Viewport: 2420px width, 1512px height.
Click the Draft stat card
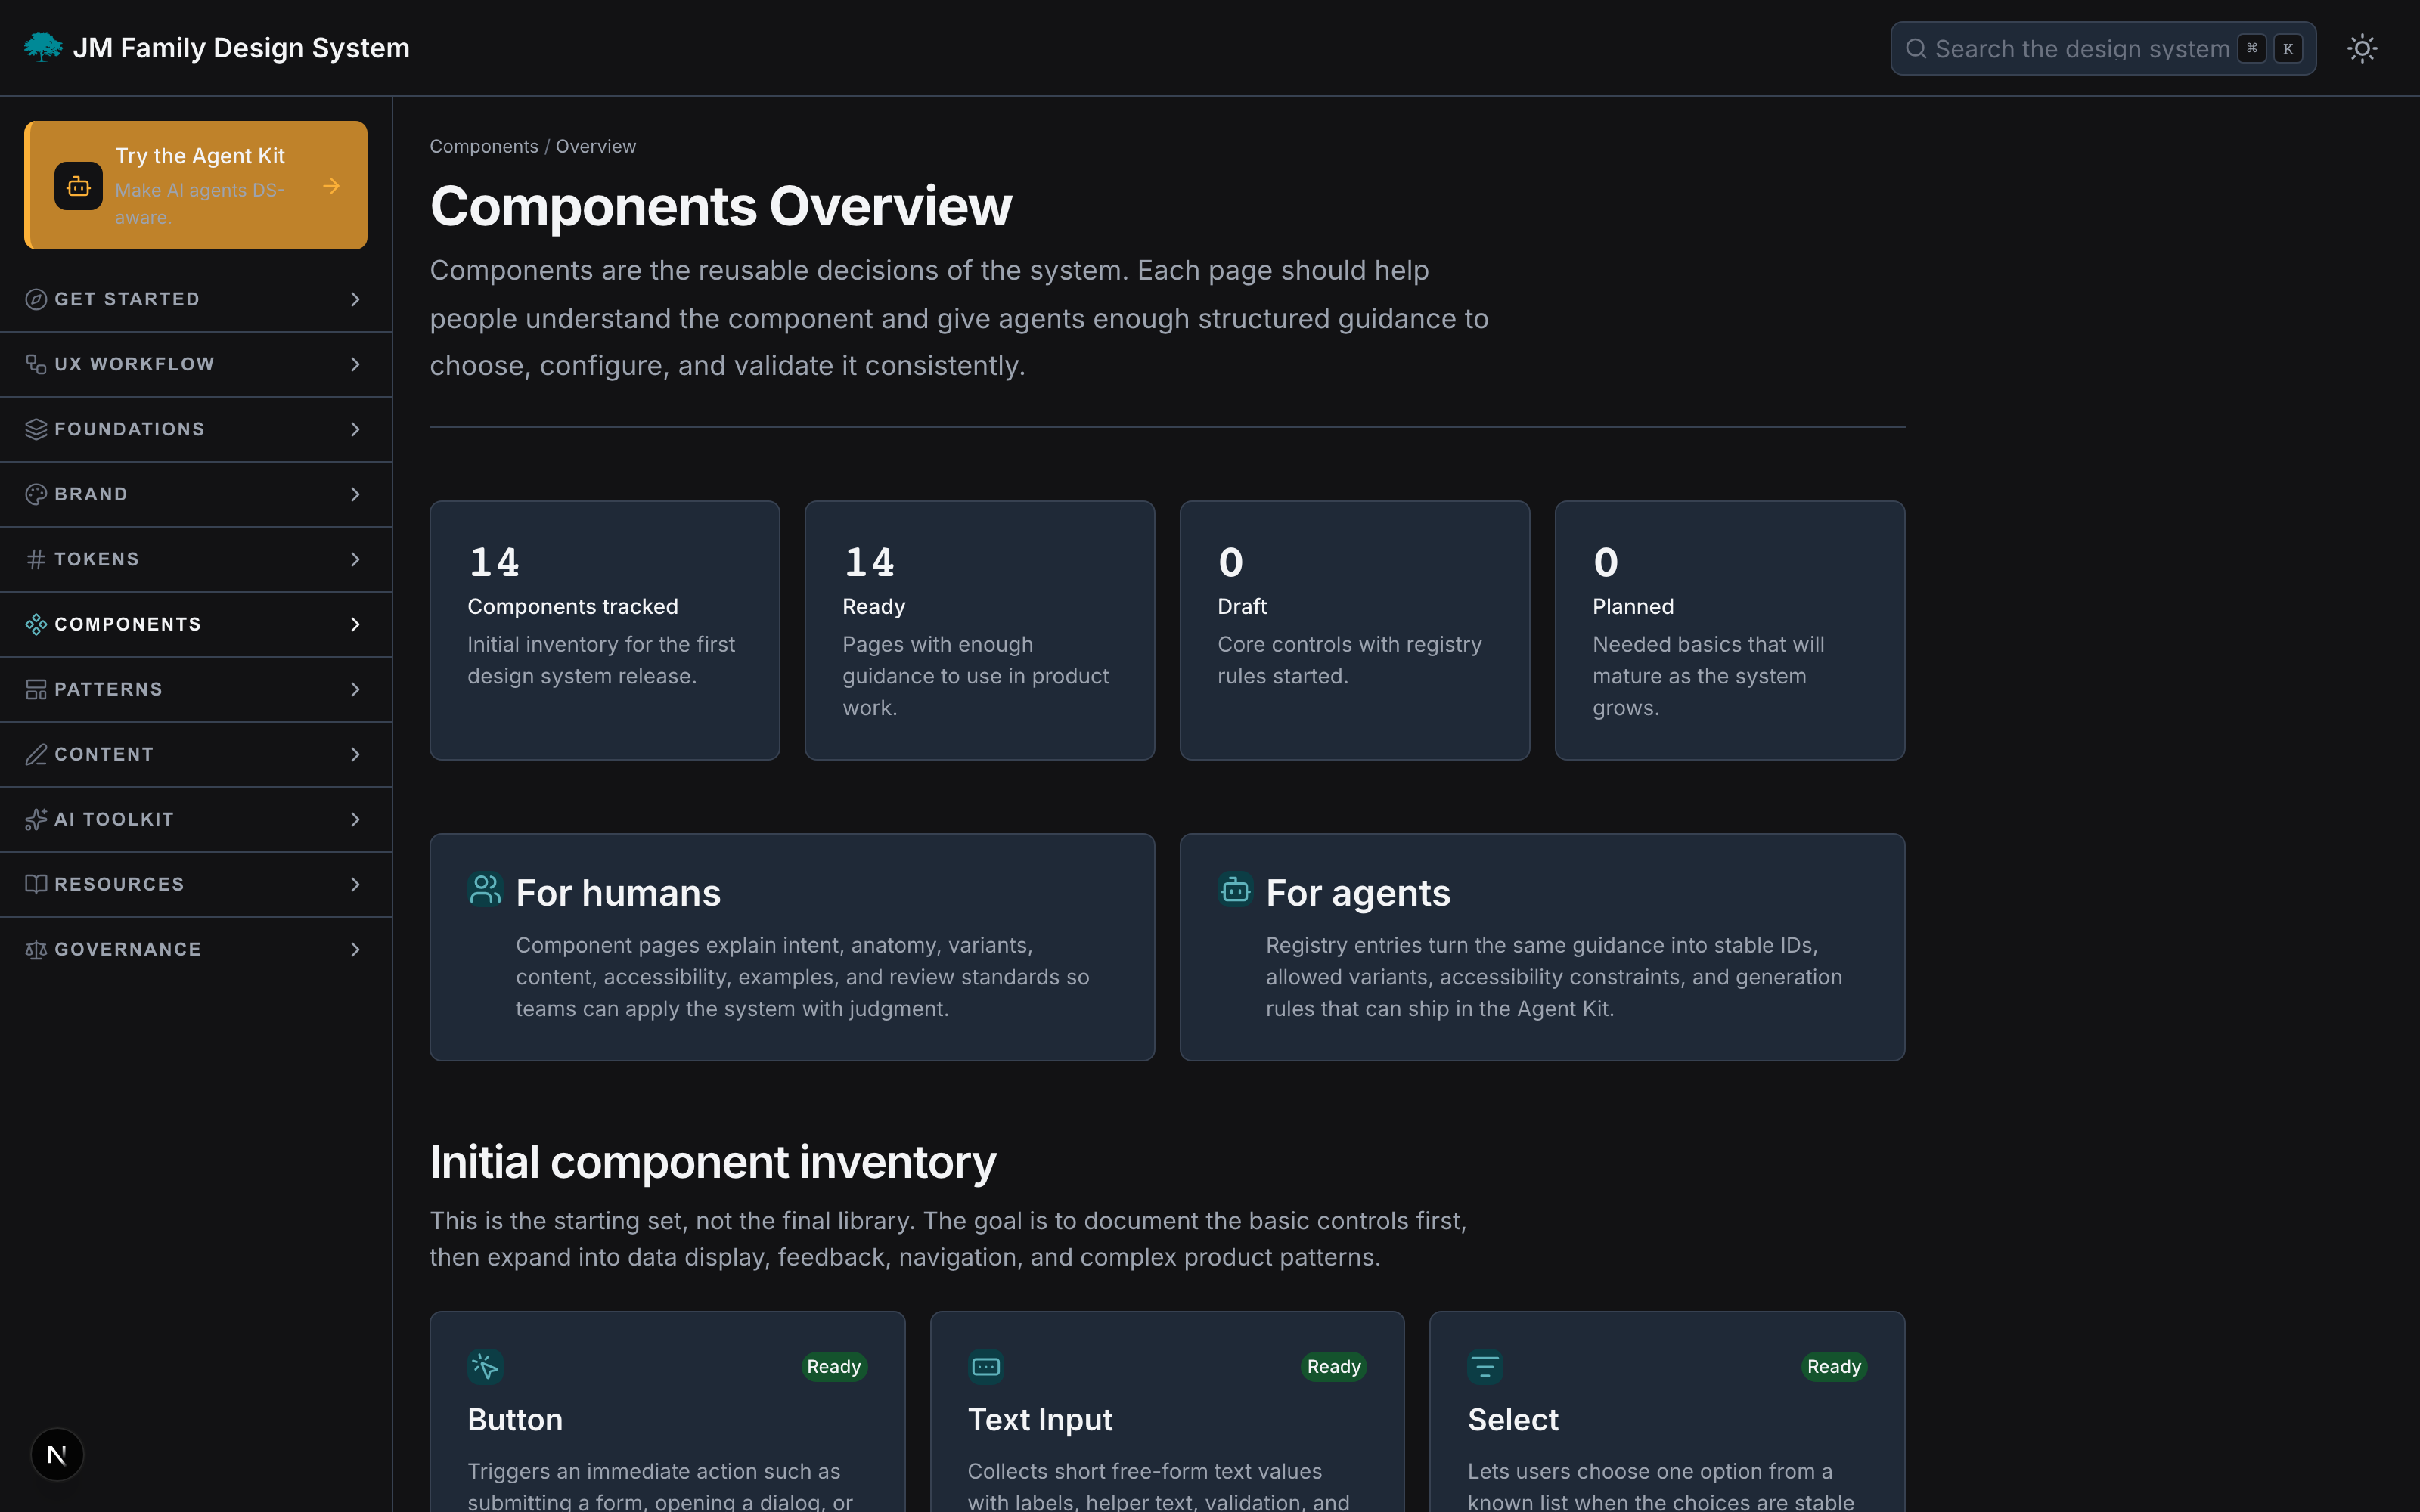[x=1355, y=630]
